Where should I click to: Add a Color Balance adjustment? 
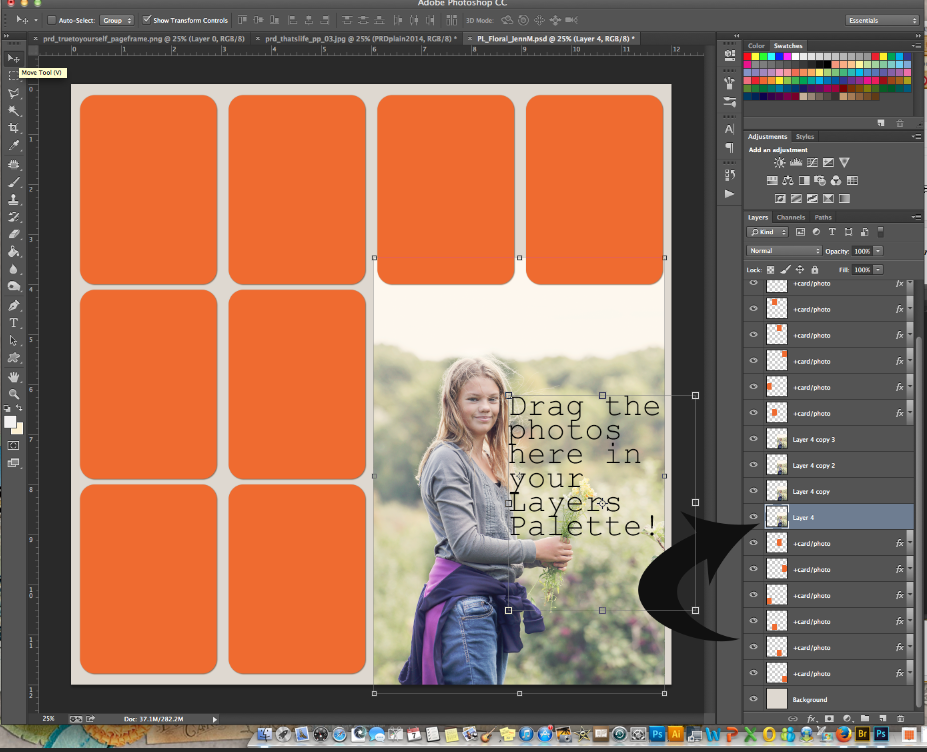pos(789,181)
